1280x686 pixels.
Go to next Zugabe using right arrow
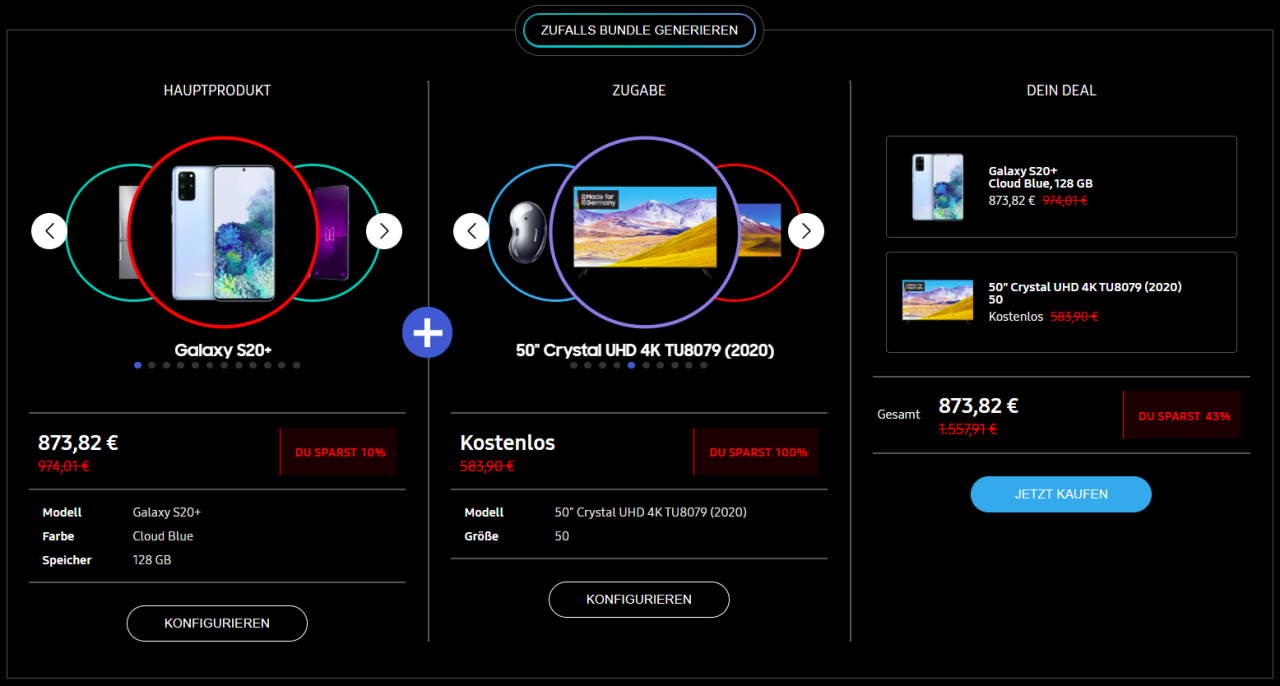tap(806, 231)
